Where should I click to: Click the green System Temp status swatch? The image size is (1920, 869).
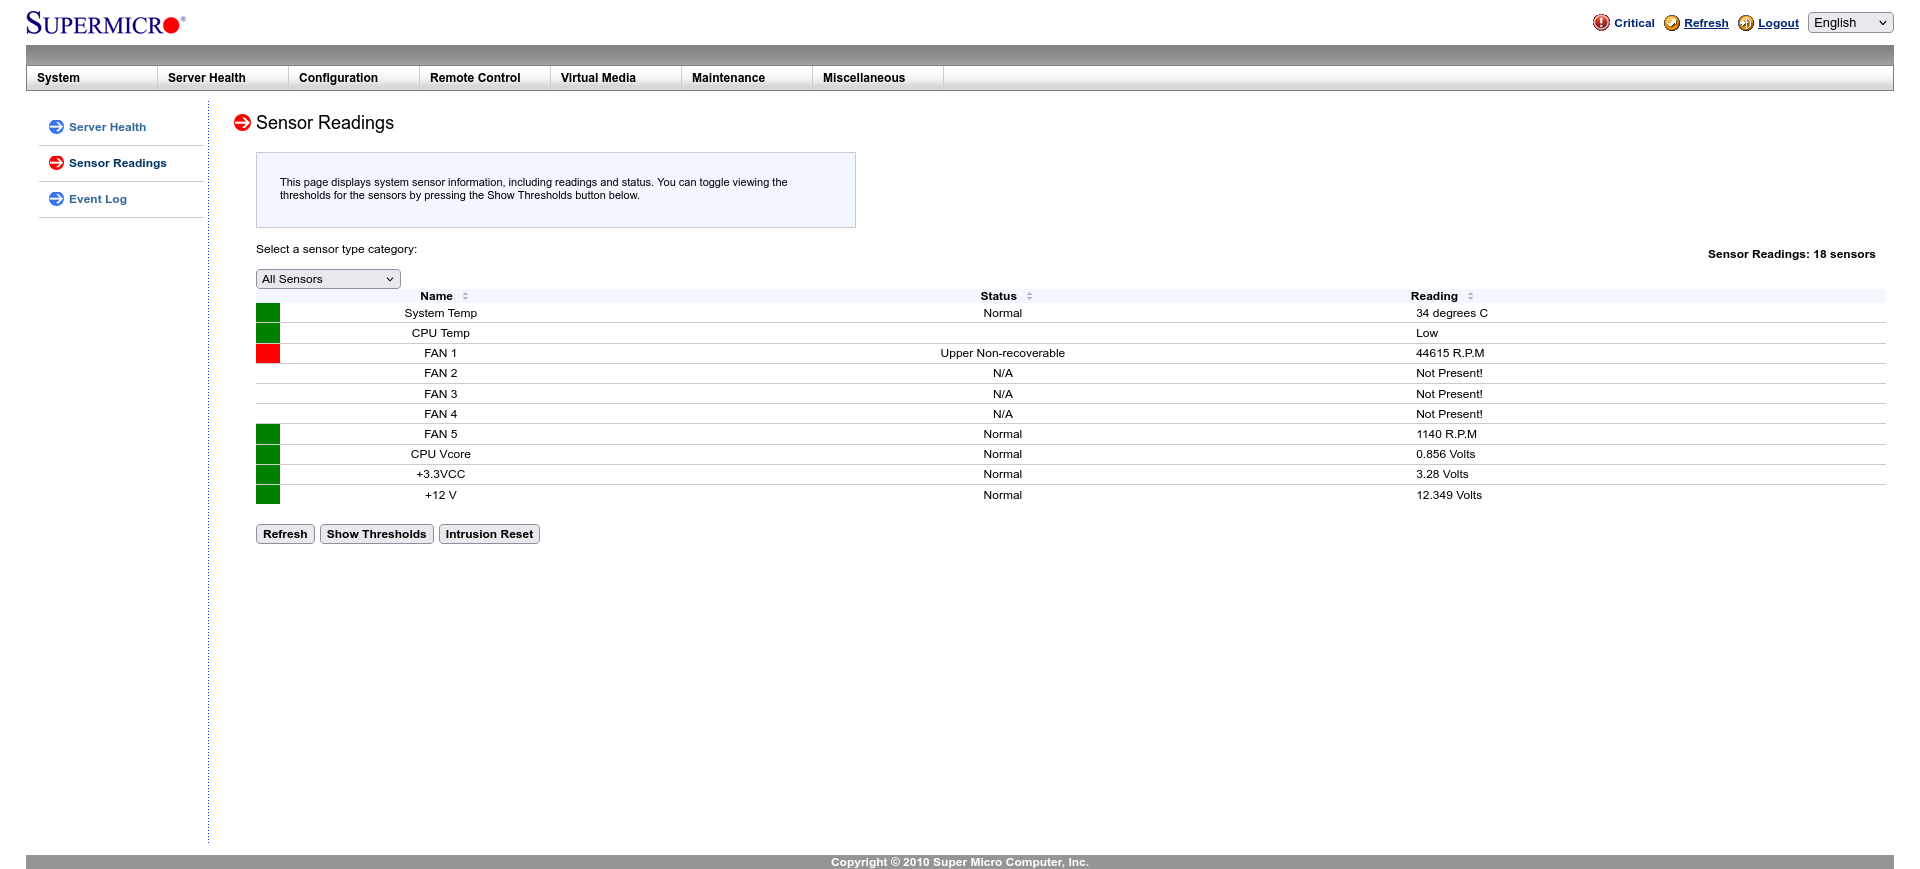tap(268, 313)
